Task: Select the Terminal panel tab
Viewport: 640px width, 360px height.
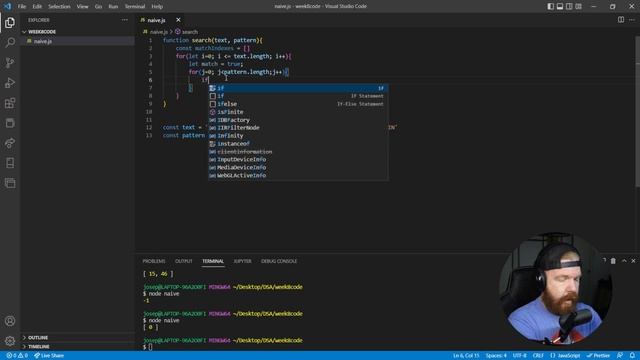Action: click(x=213, y=261)
